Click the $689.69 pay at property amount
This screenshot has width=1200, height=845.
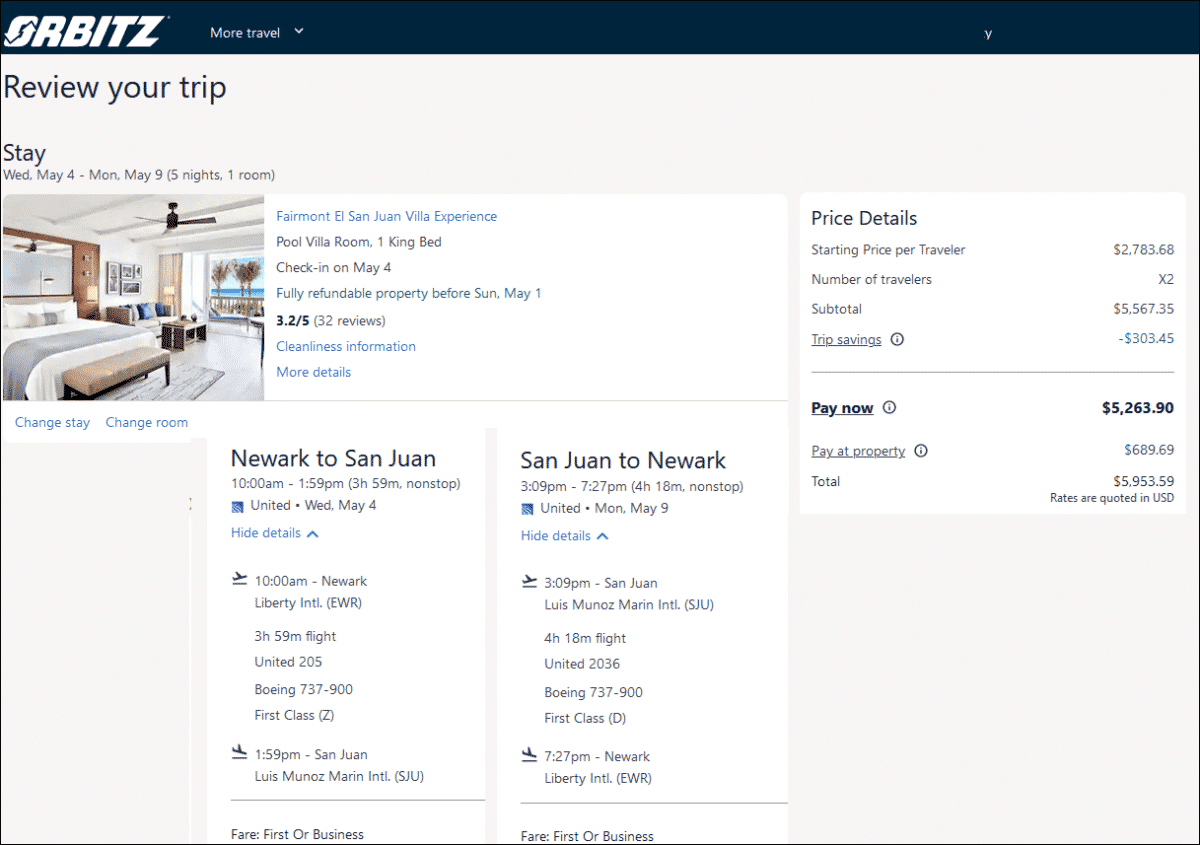[1149, 450]
